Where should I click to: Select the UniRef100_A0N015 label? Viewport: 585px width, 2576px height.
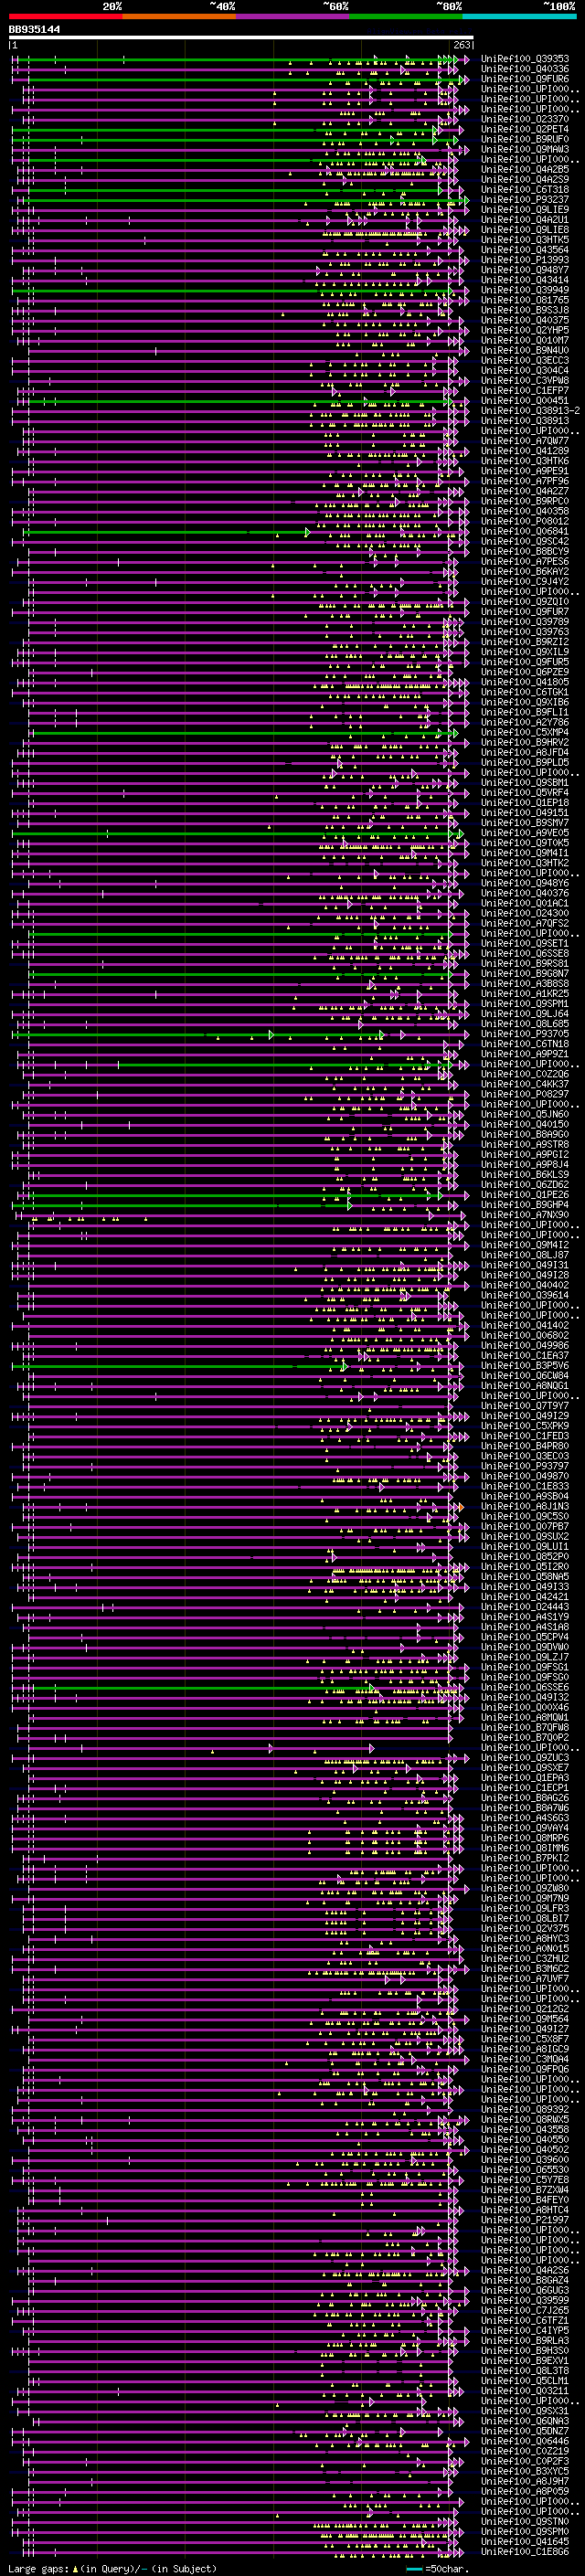pyautogui.click(x=525, y=1947)
